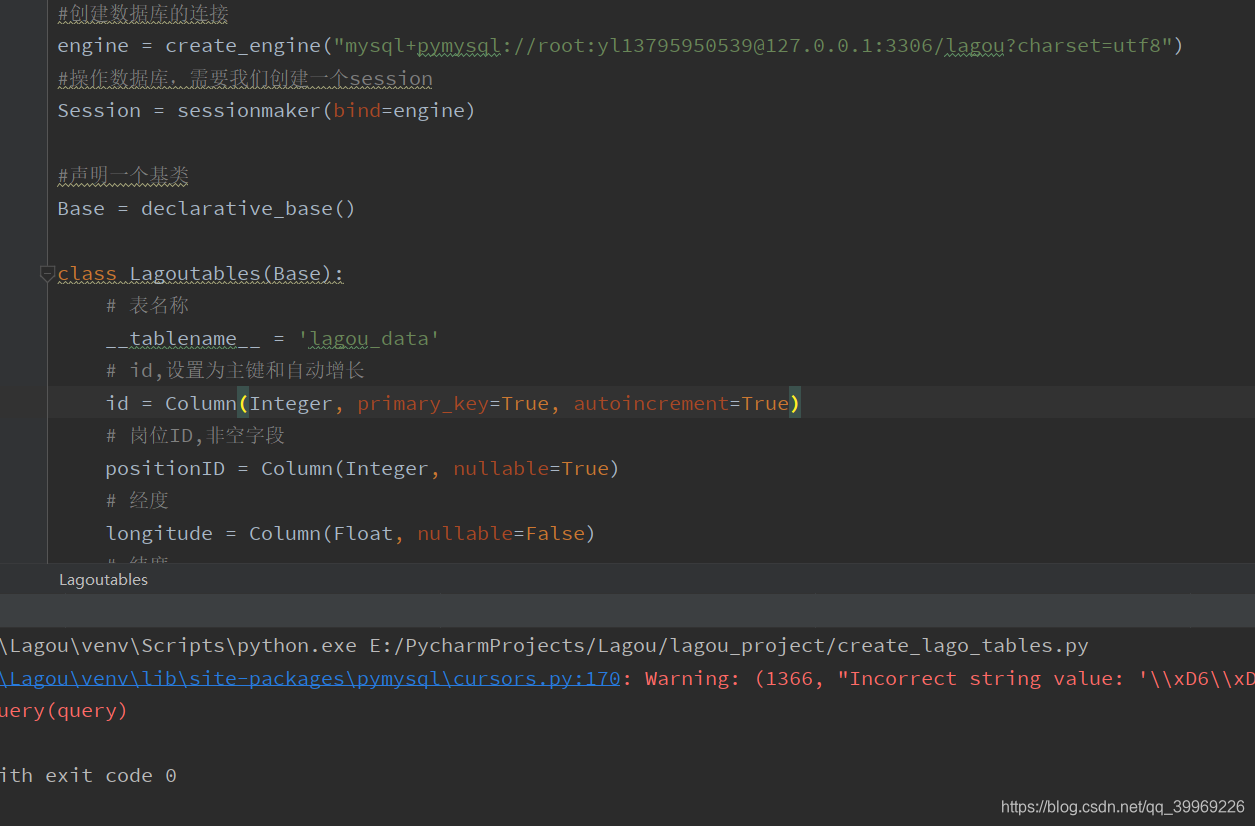This screenshot has height=826, width=1255.
Task: Click the comment '#声明一个基类'
Action: [123, 176]
